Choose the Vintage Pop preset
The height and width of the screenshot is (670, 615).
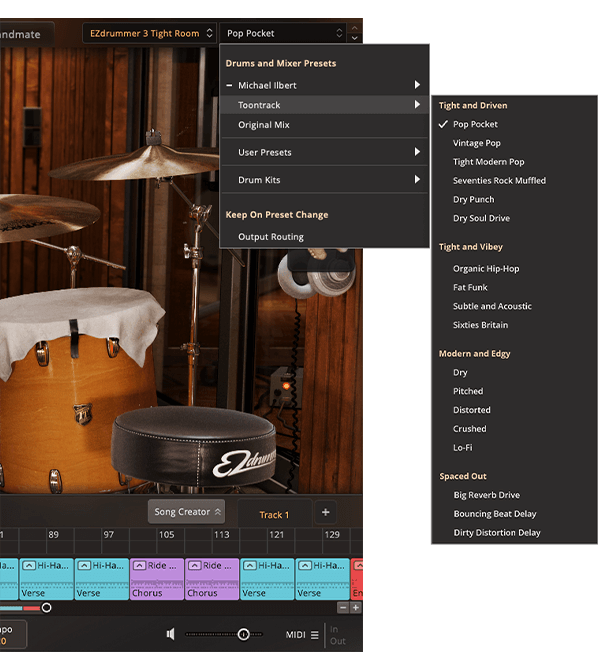[x=477, y=143]
